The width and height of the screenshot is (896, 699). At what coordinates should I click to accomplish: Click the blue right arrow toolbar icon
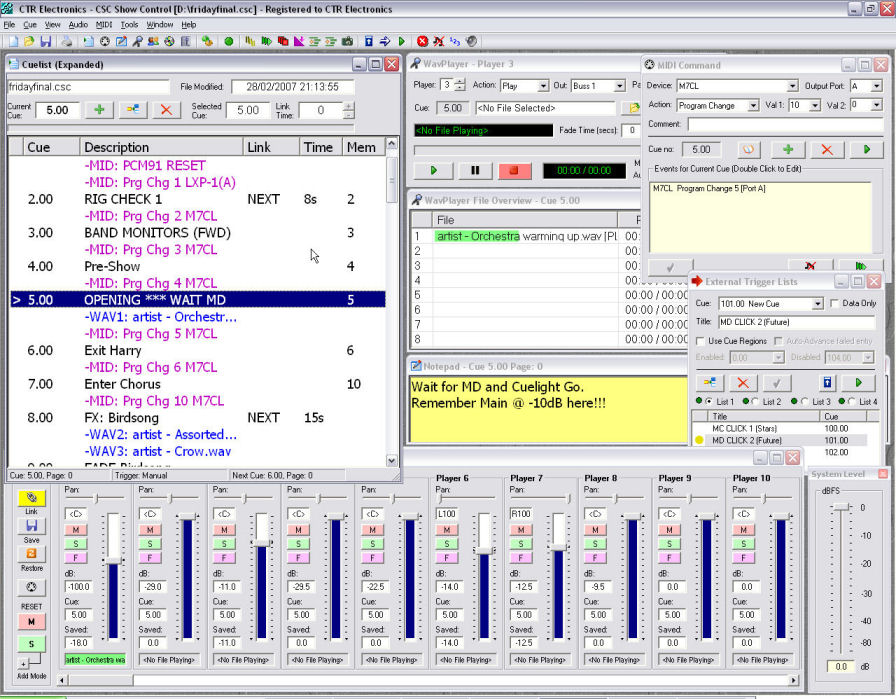(x=385, y=41)
